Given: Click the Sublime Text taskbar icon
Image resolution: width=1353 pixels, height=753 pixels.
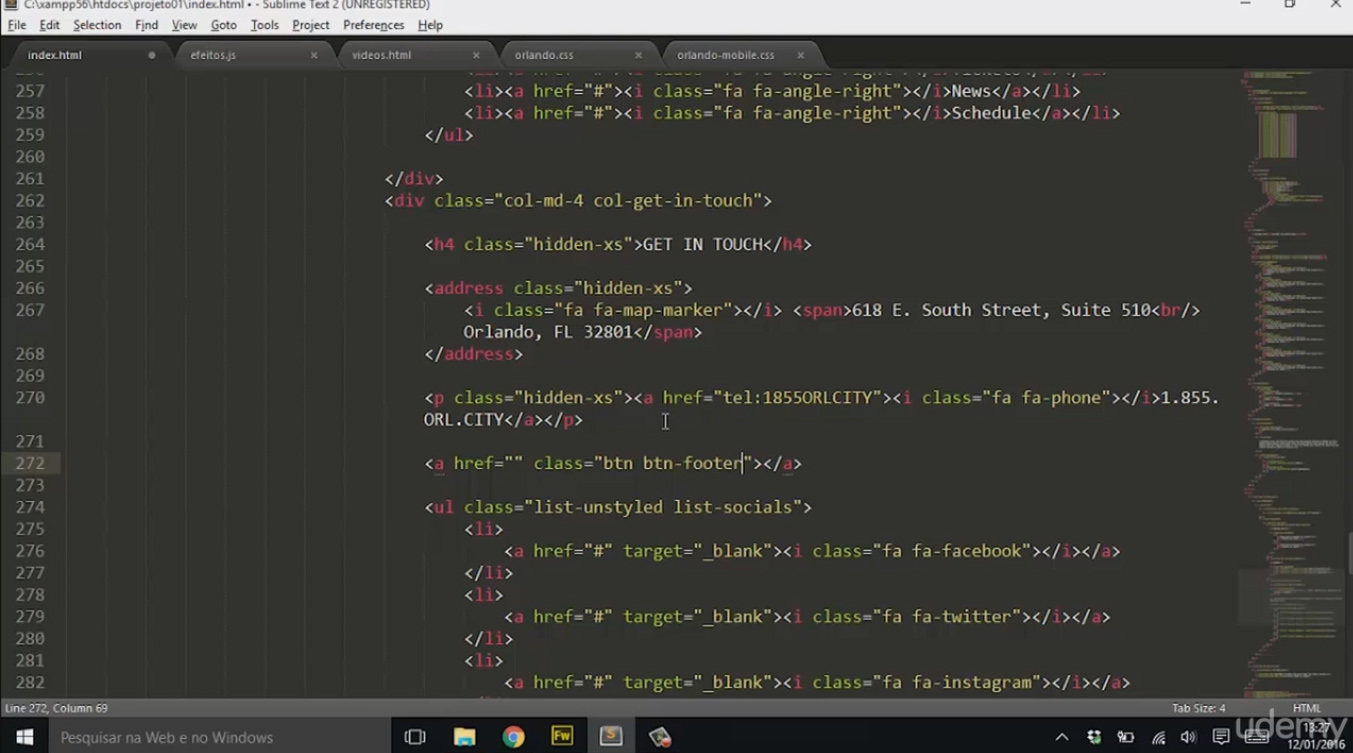Looking at the screenshot, I should [x=611, y=737].
